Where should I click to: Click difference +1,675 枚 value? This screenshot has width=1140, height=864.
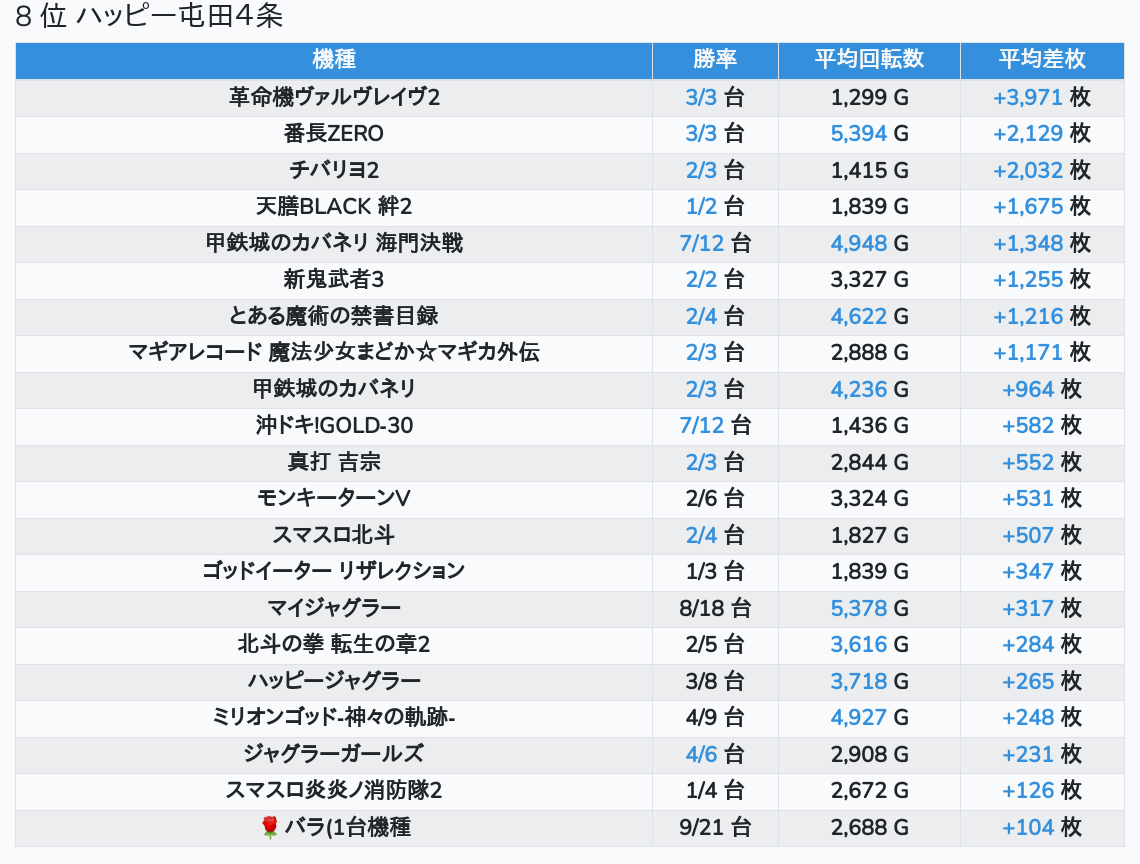click(1042, 207)
